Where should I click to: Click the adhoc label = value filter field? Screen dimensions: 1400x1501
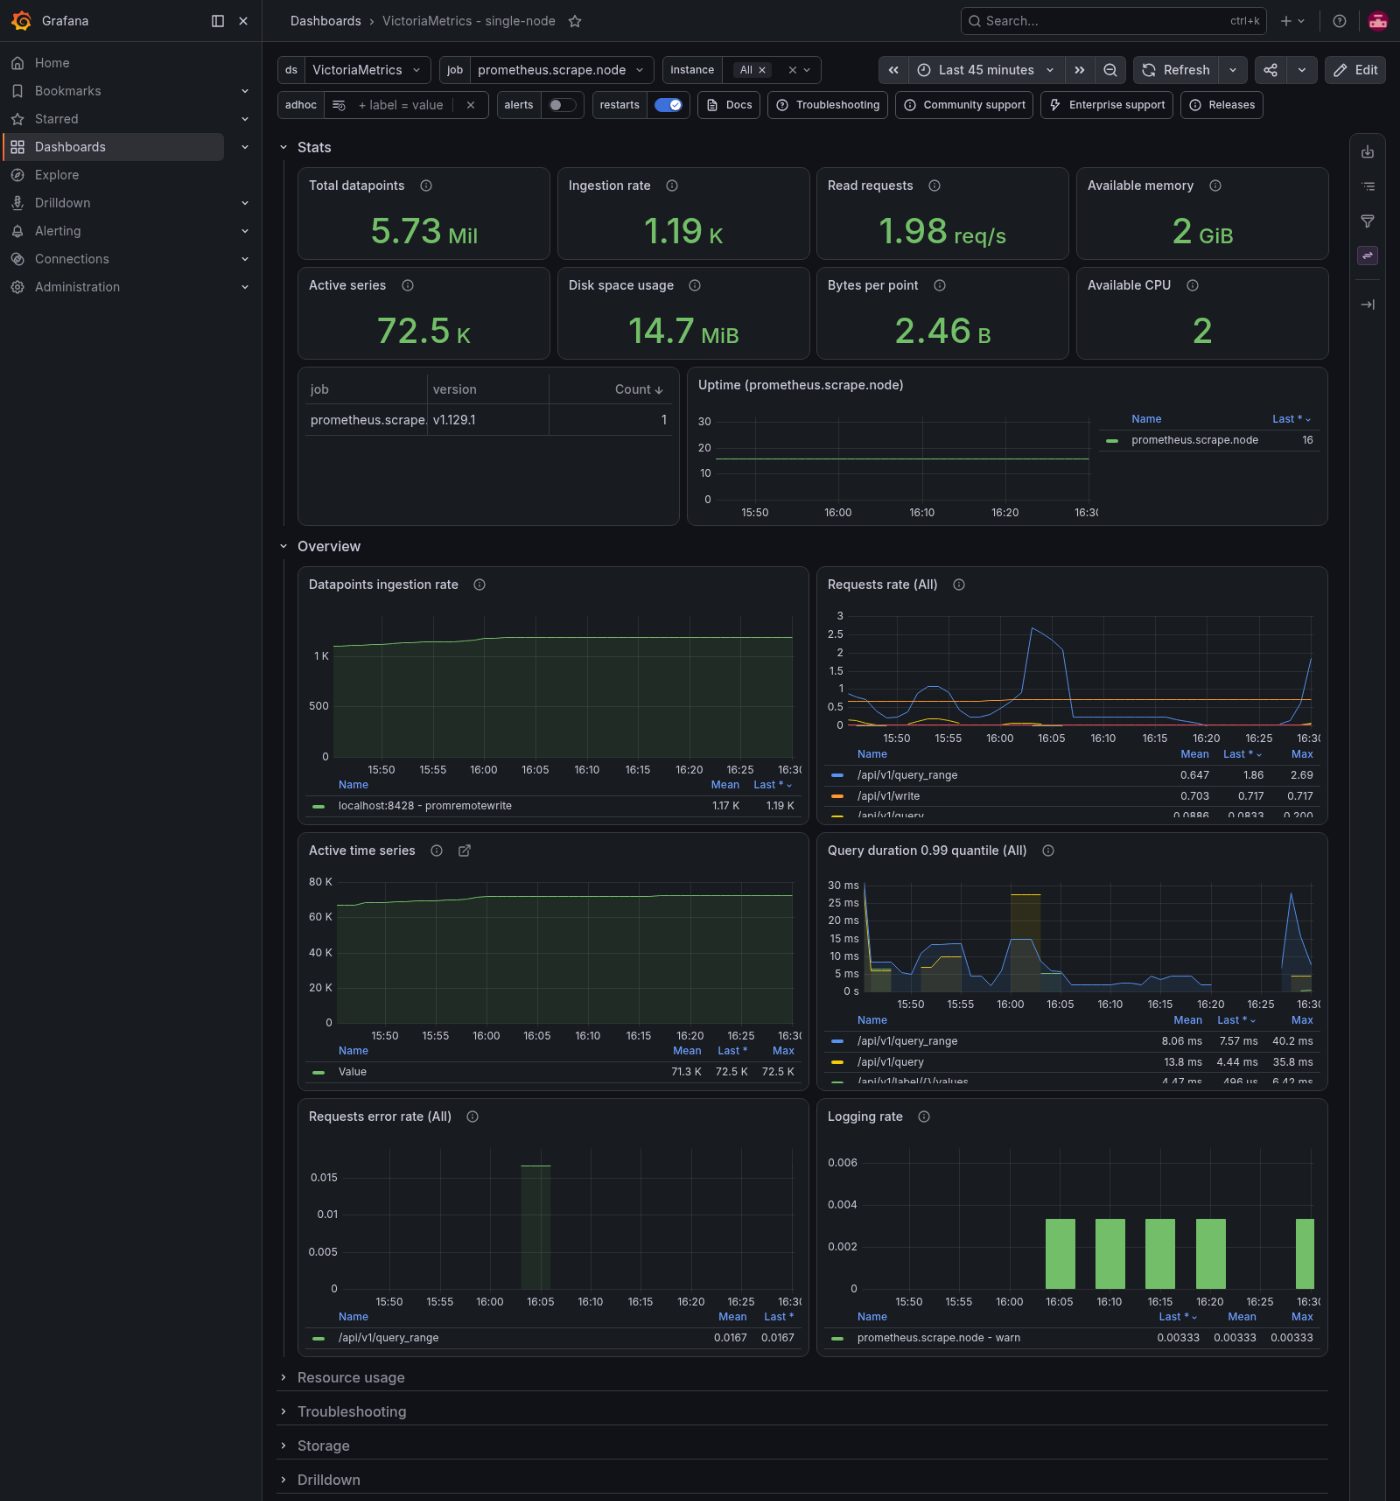point(400,105)
